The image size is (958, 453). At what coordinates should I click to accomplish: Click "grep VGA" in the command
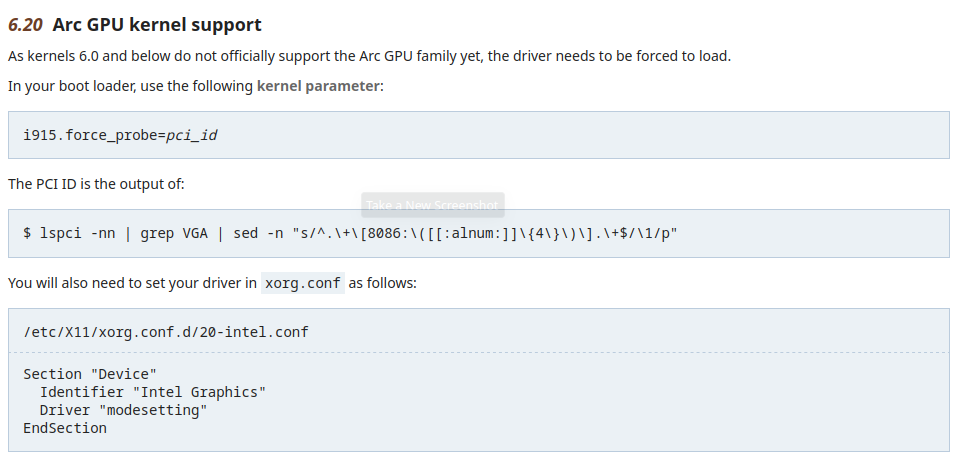[173, 233]
